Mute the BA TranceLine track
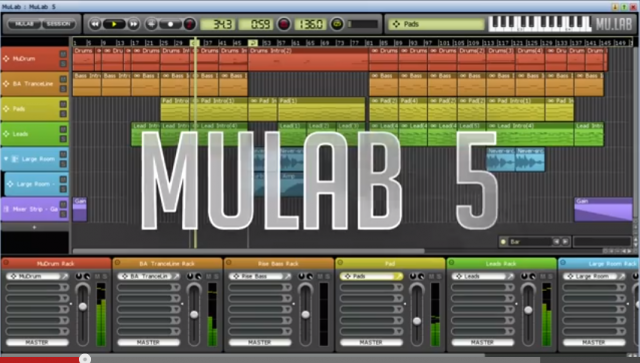The width and height of the screenshot is (640, 363). point(63,79)
